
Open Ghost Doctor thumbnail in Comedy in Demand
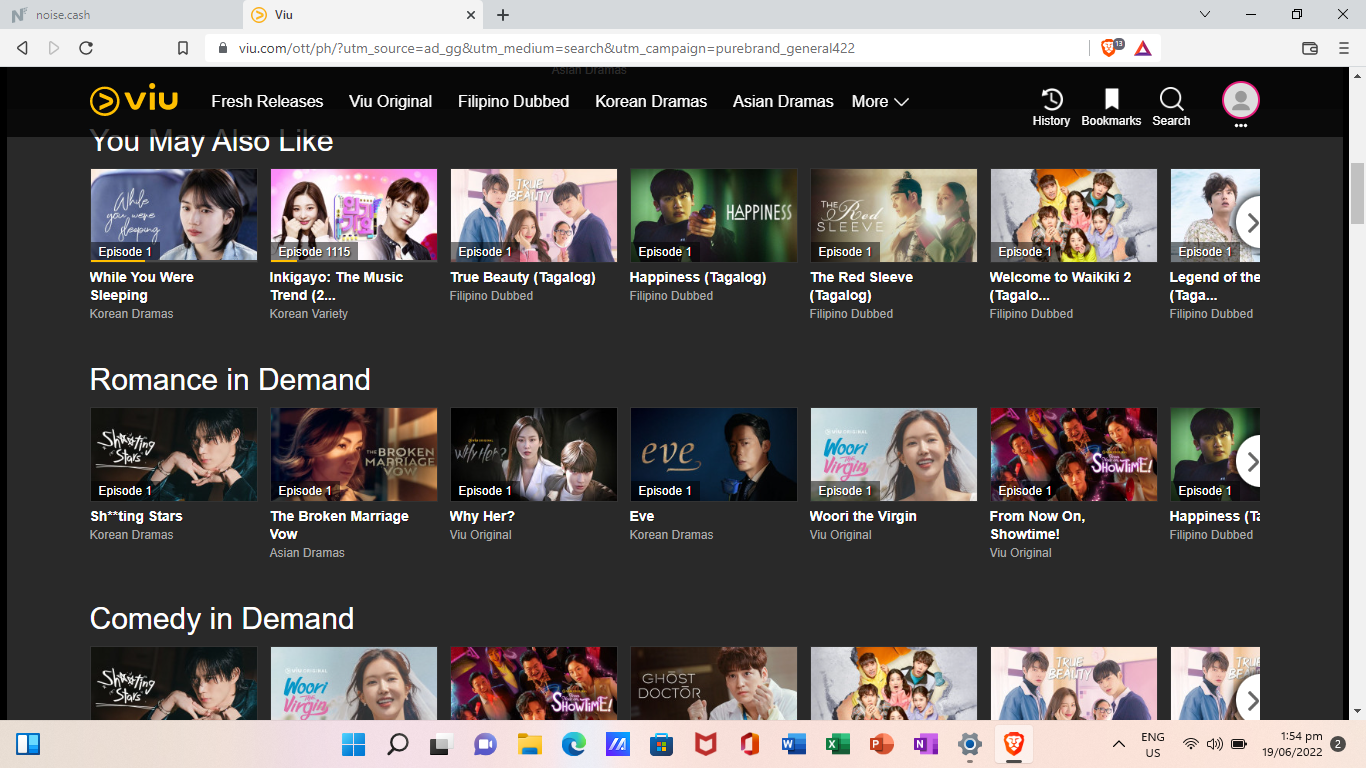click(714, 683)
